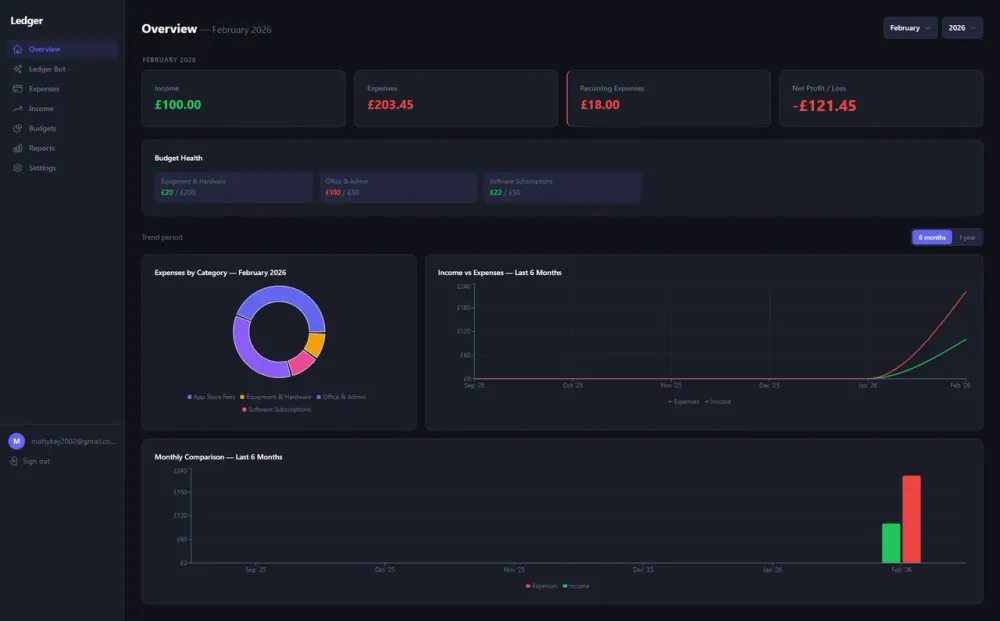The image size is (1000, 621).
Task: Click the Monthly Comparison — Last 6 Months title
Action: [218, 457]
